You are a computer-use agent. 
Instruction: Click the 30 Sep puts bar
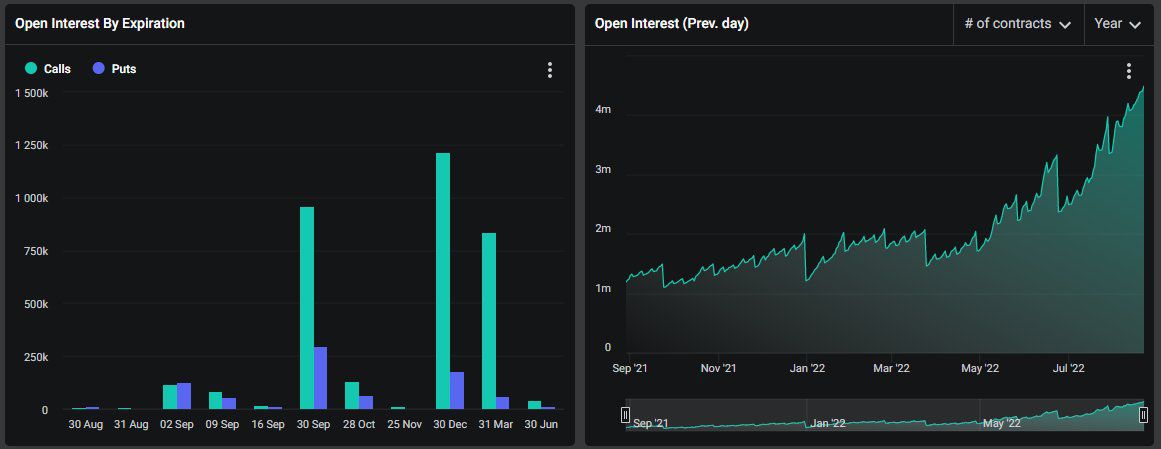pos(321,378)
